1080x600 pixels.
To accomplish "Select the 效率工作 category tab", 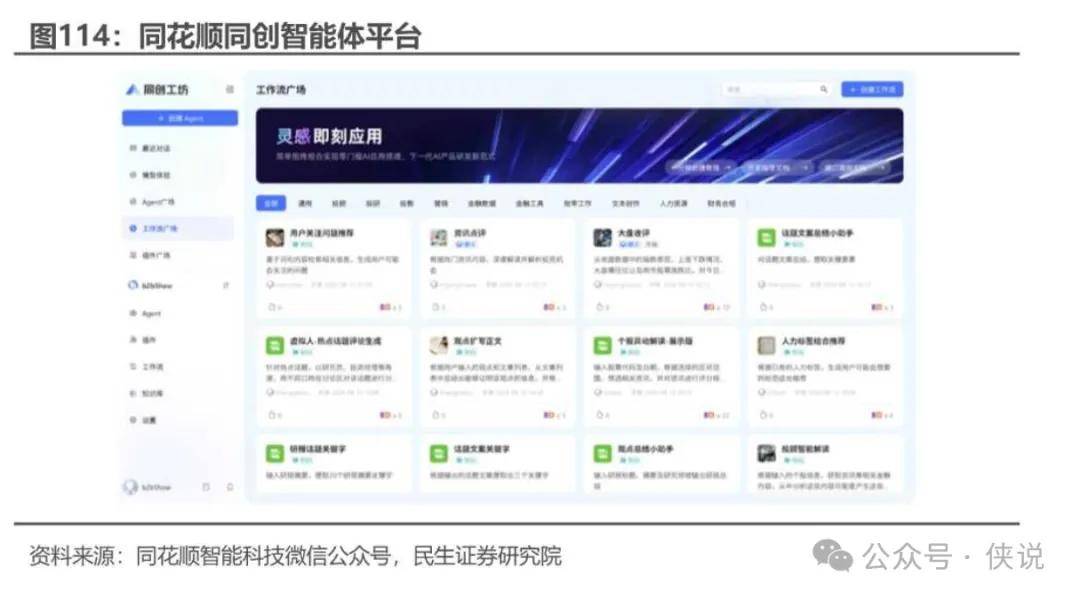I will click(x=577, y=203).
